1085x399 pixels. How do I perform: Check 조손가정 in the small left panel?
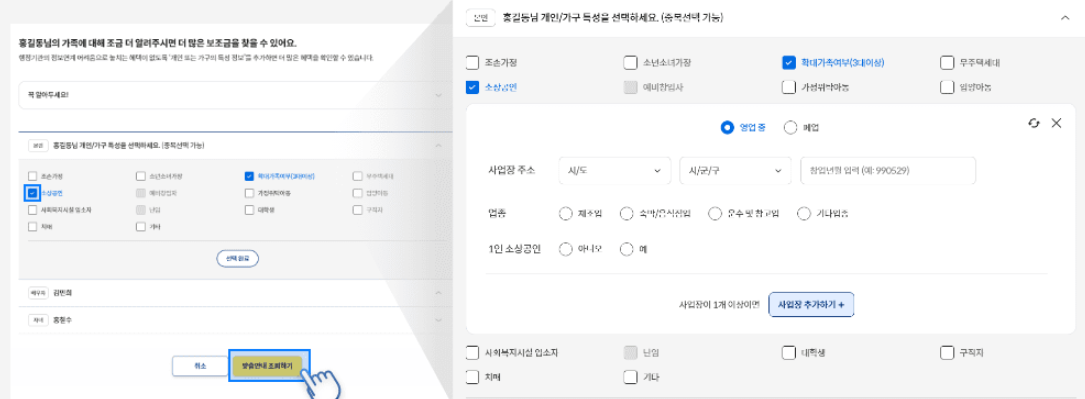pos(33,176)
